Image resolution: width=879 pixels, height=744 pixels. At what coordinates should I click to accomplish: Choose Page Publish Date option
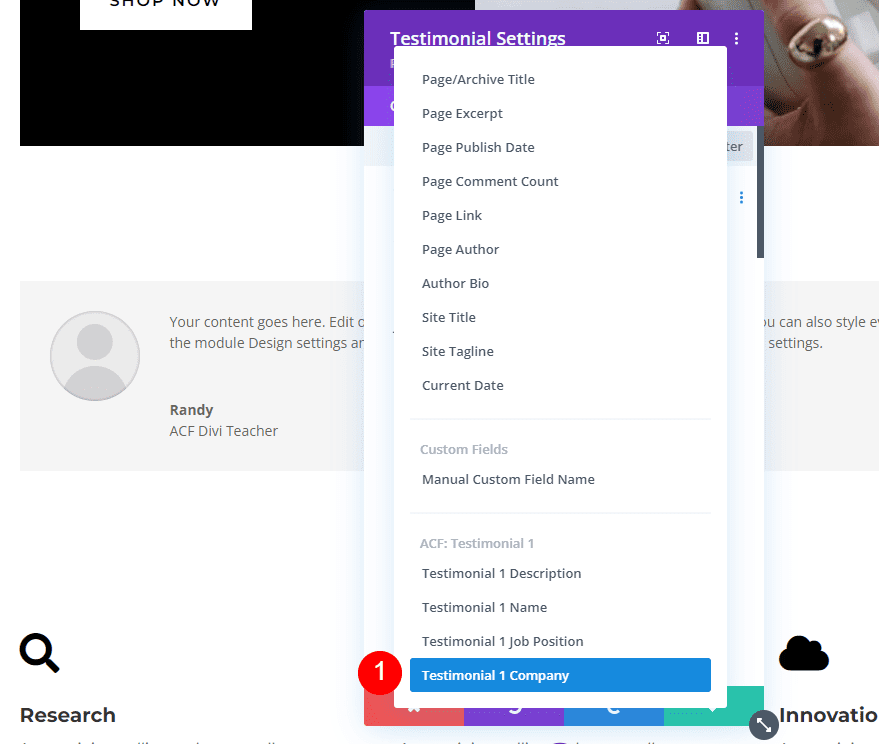point(478,147)
